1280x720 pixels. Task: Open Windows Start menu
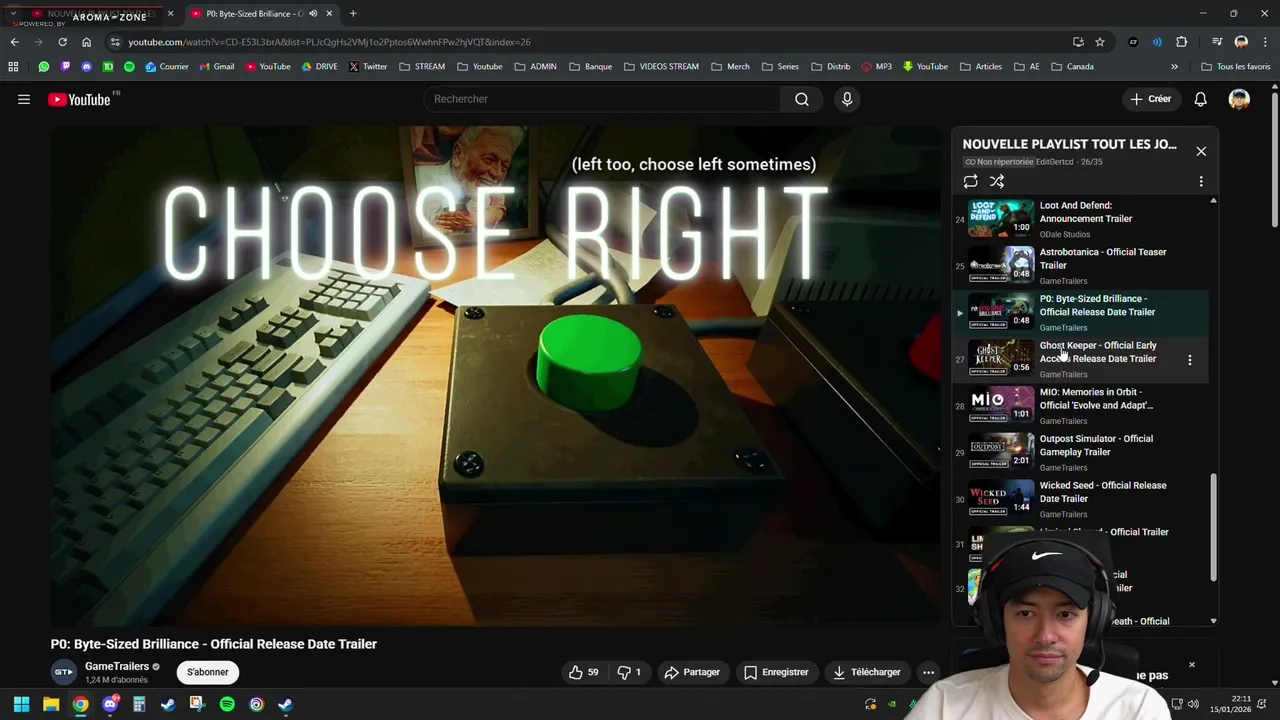pyautogui.click(x=21, y=705)
